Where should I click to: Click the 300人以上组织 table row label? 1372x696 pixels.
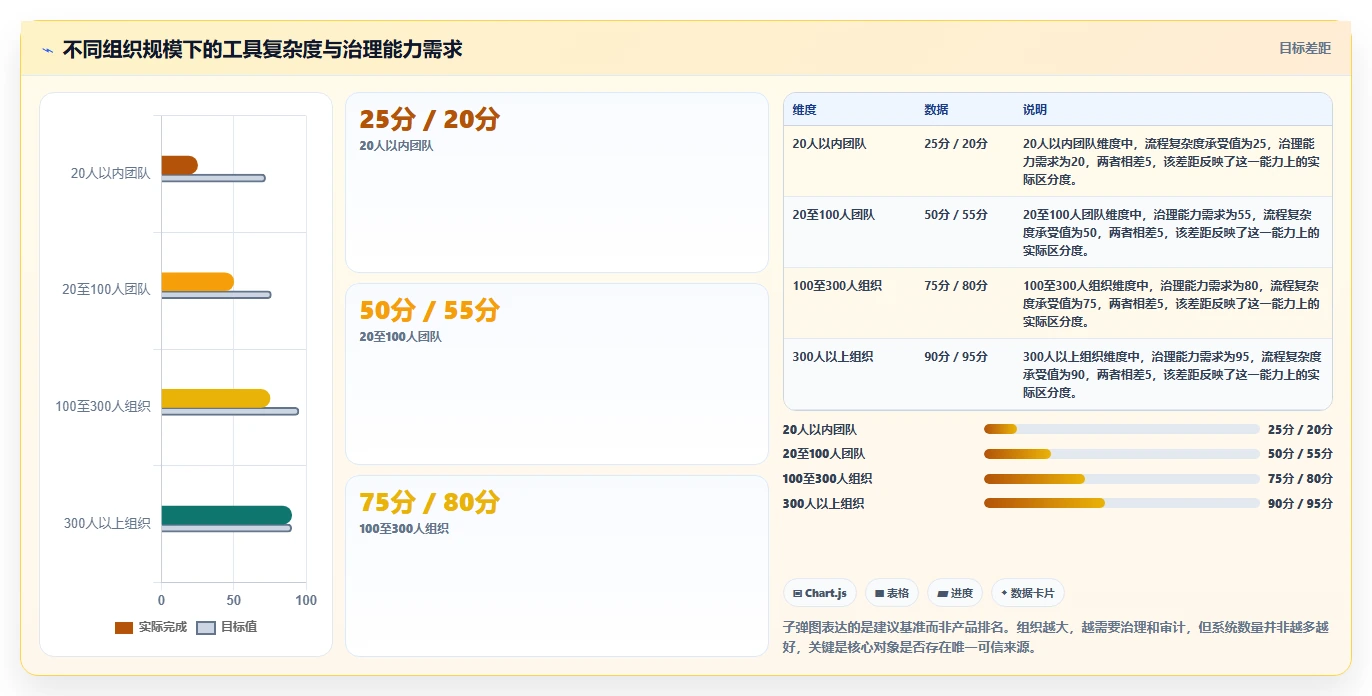(833, 357)
